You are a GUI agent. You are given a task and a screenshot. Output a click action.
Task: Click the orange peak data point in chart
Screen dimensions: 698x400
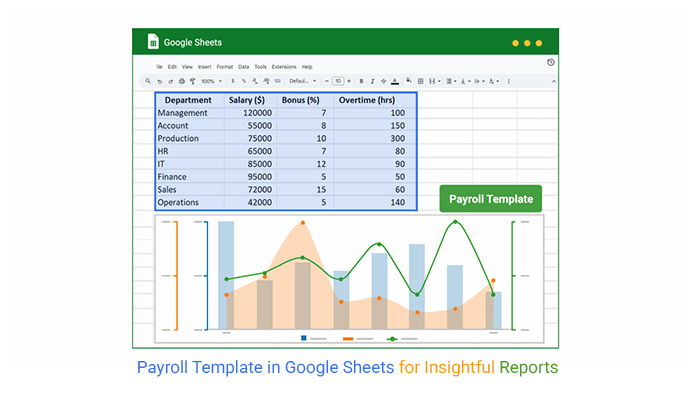pyautogui.click(x=303, y=222)
